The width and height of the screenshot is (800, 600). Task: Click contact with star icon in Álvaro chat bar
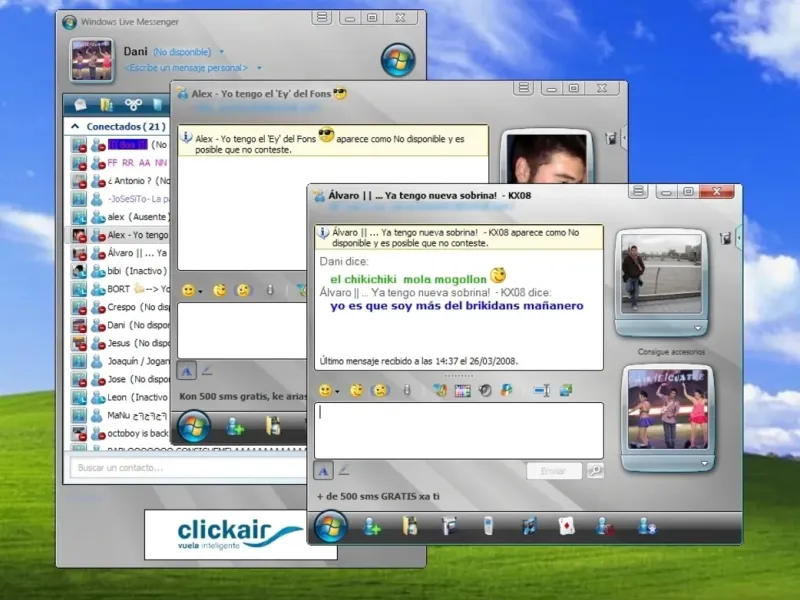click(x=647, y=527)
